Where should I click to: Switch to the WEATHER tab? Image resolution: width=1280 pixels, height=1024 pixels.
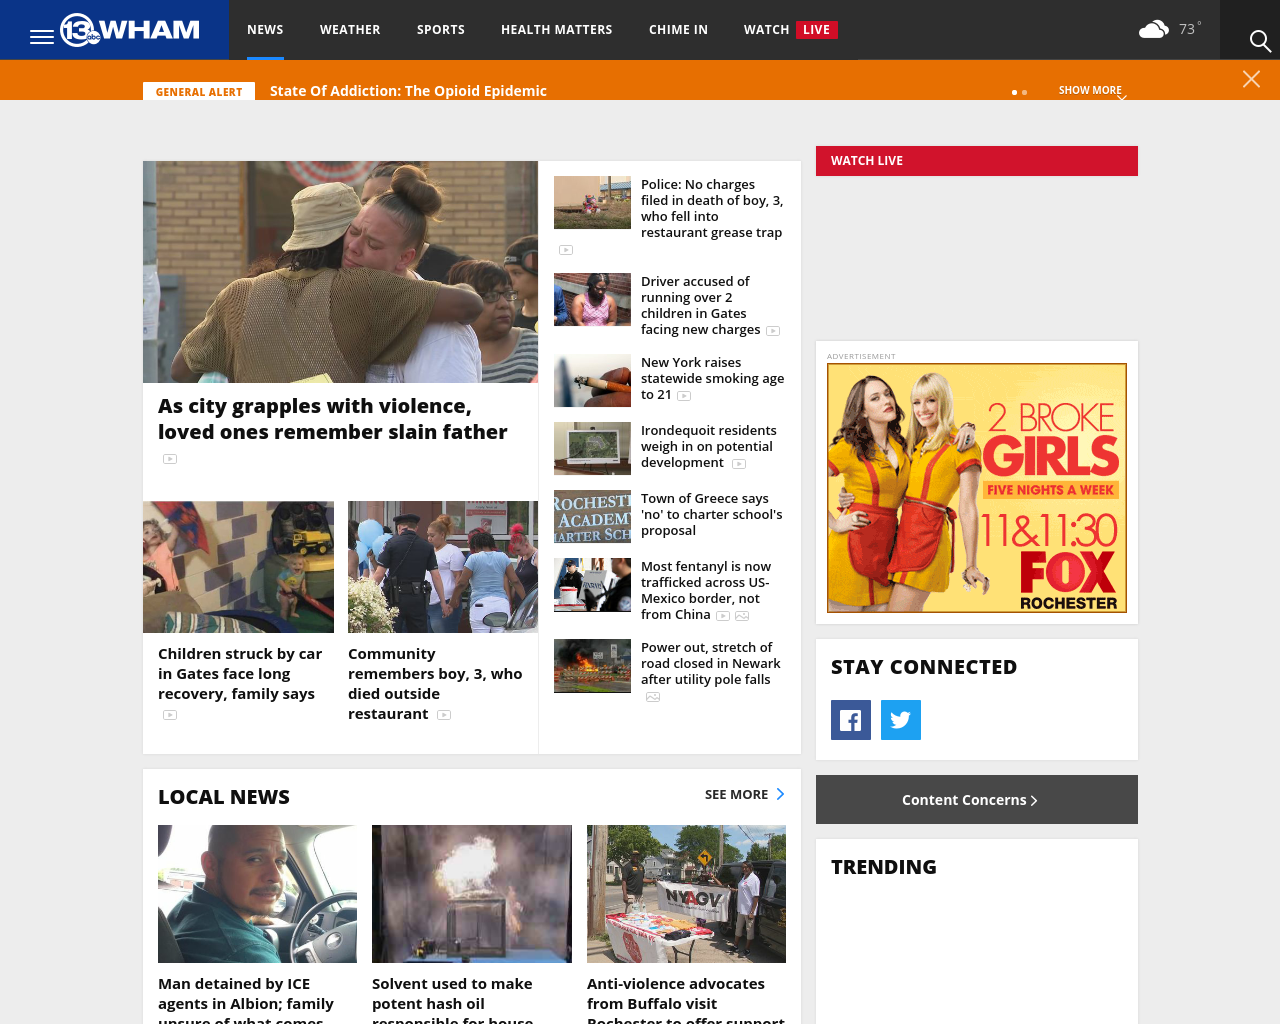point(349,28)
